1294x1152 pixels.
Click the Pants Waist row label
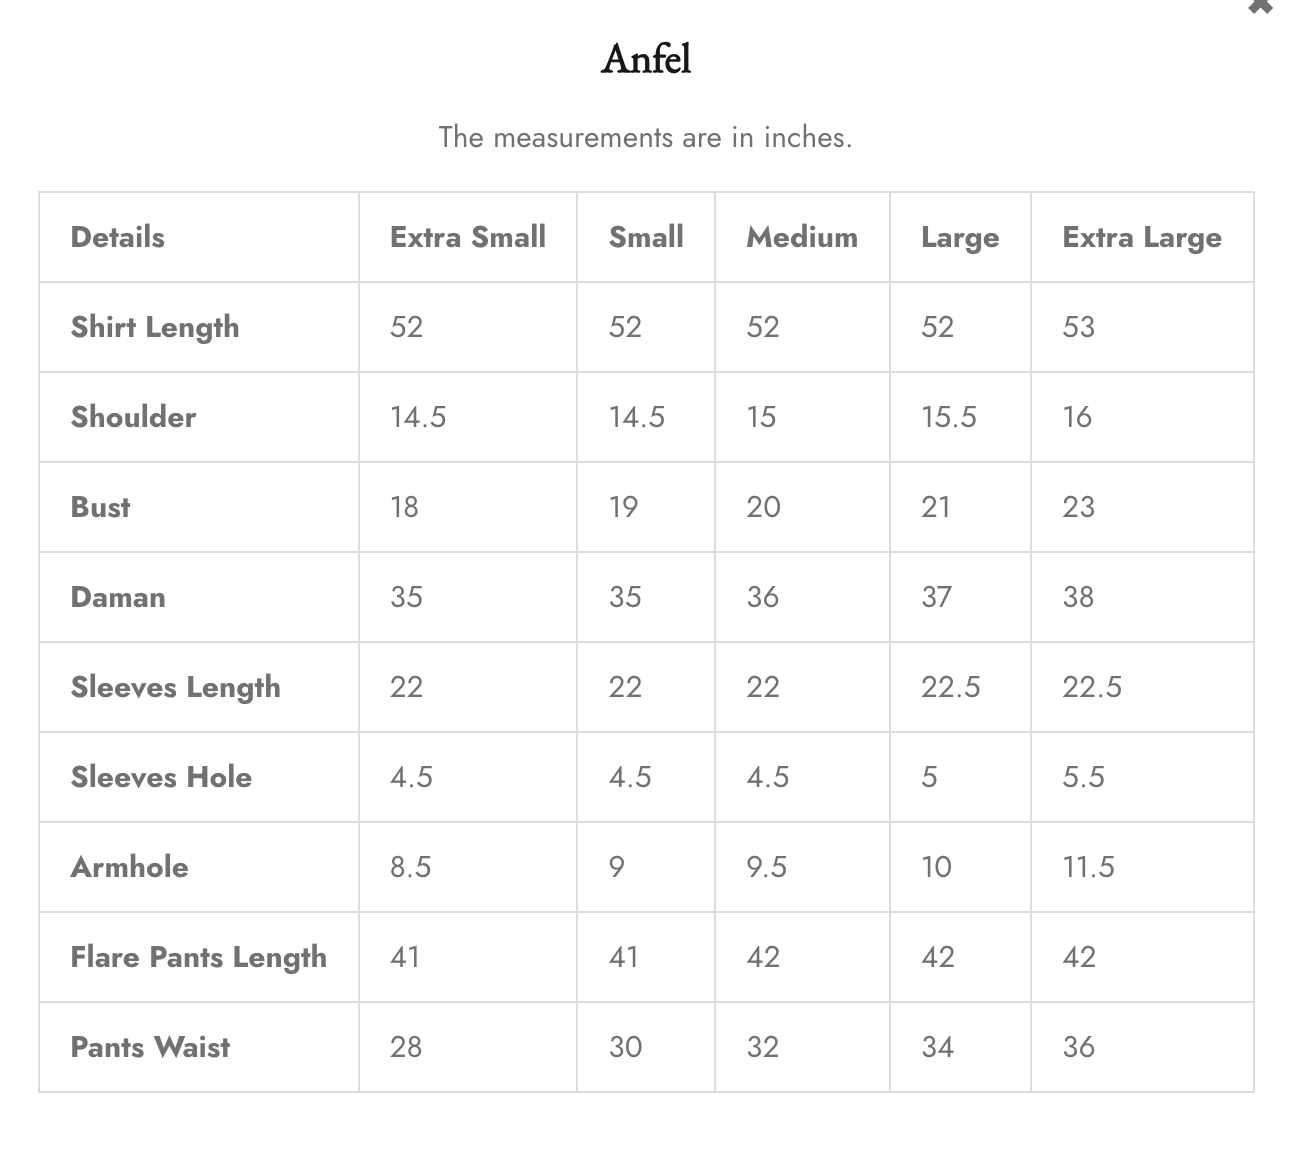coord(151,1047)
